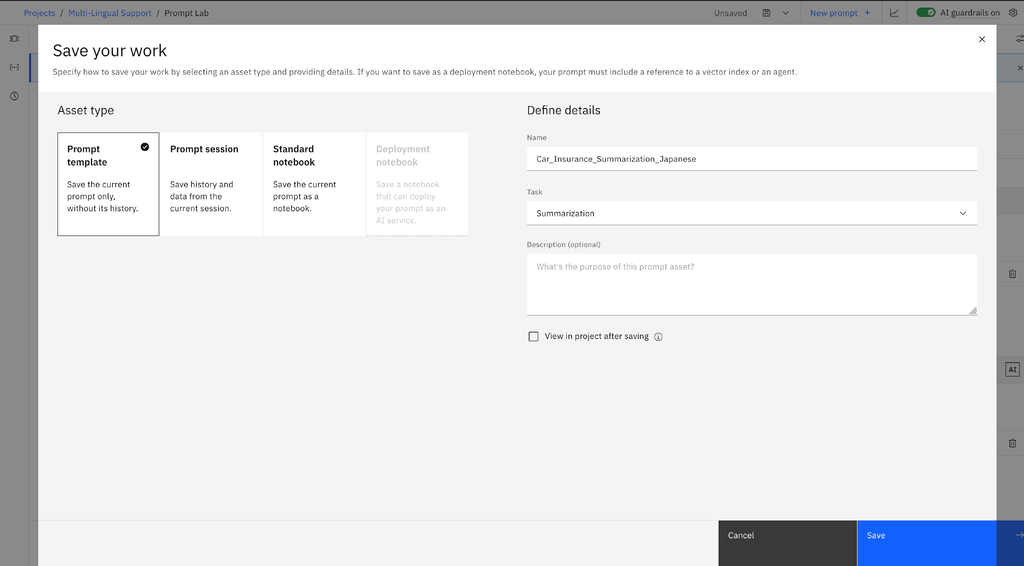Click the sample prompts icon atop left sidebar

(14, 39)
